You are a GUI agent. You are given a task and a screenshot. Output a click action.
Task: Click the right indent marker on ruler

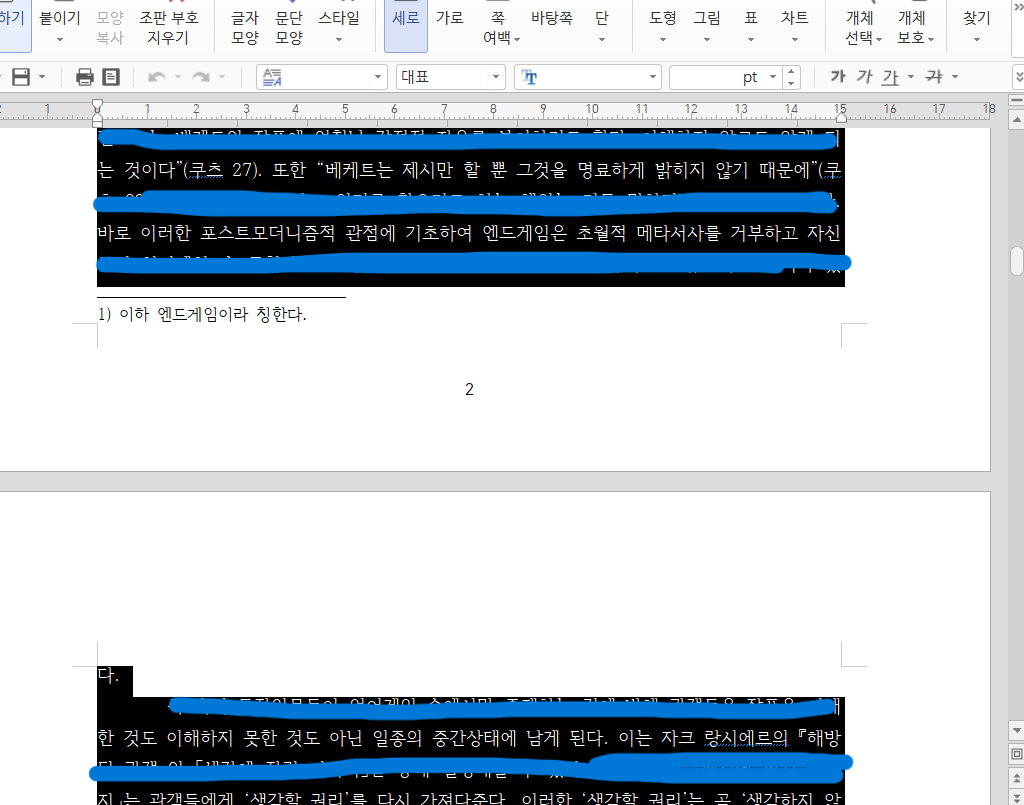(x=841, y=117)
